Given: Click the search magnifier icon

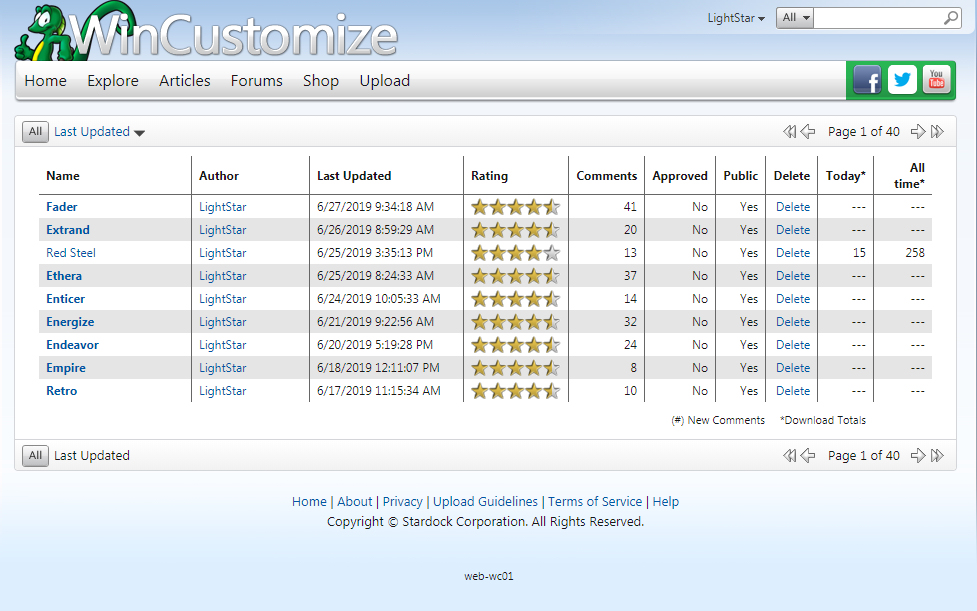Looking at the screenshot, I should pyautogui.click(x=951, y=18).
